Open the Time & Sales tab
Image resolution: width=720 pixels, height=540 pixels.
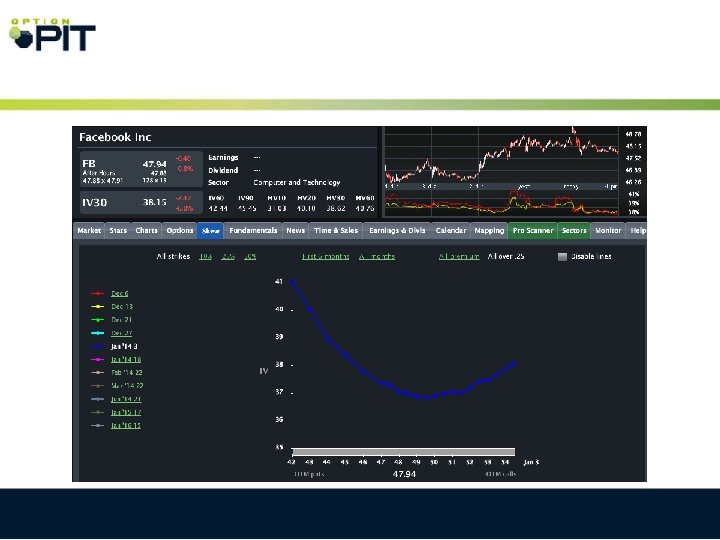click(x=336, y=231)
